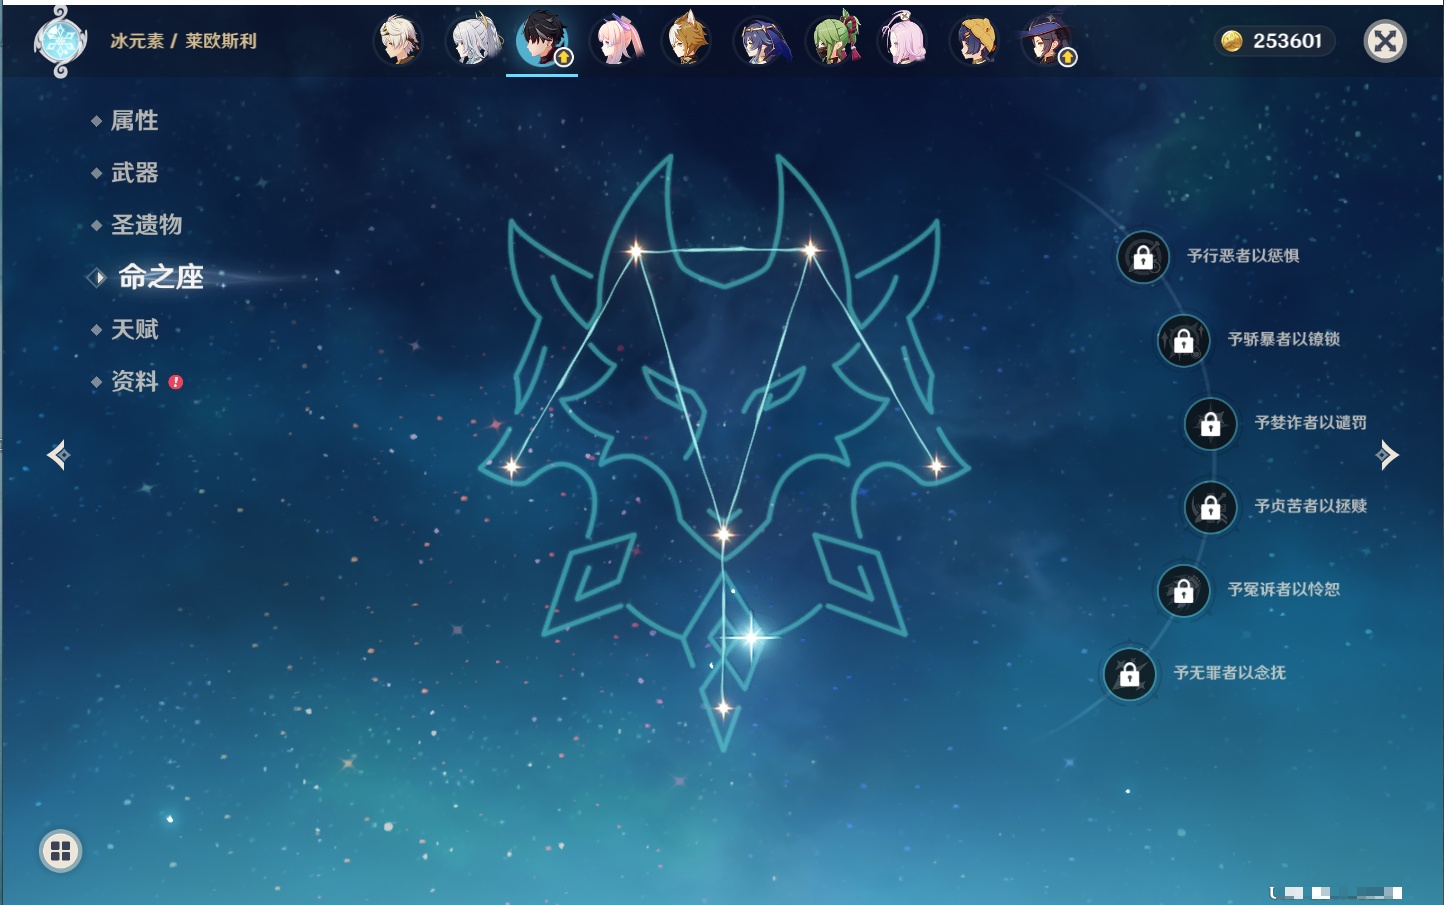
Task: Open the 圣遗物 artifacts tab
Action: [x=146, y=225]
